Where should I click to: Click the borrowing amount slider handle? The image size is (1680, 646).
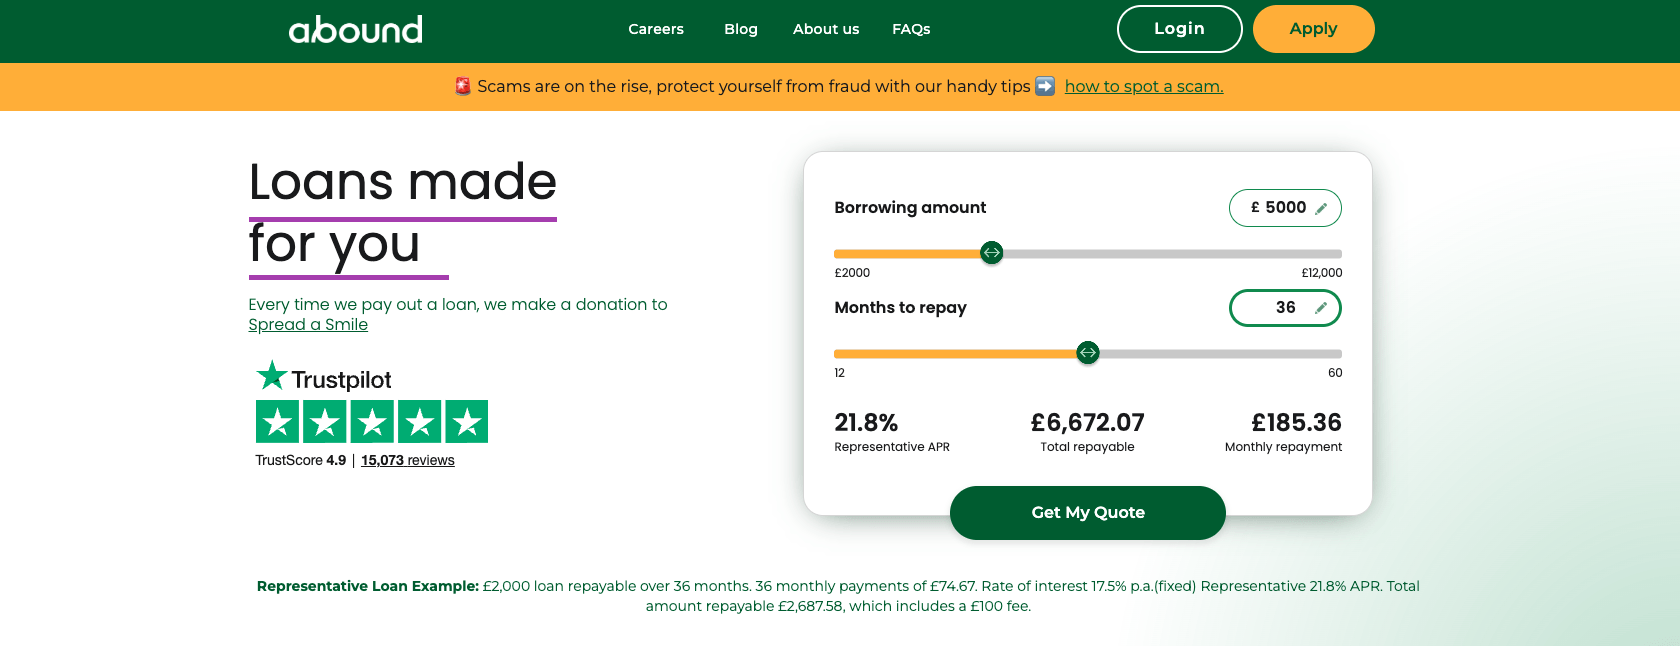coord(992,253)
